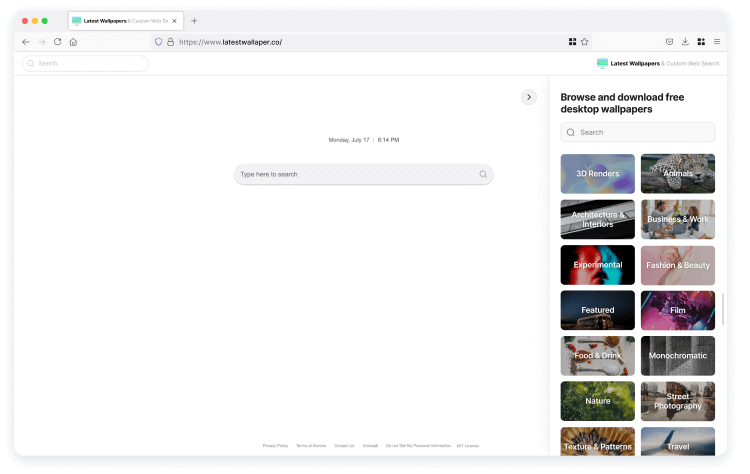Image resolution: width=750 pixels, height=474 pixels.
Task: Click the magnifier icon in center search bar
Action: click(483, 174)
